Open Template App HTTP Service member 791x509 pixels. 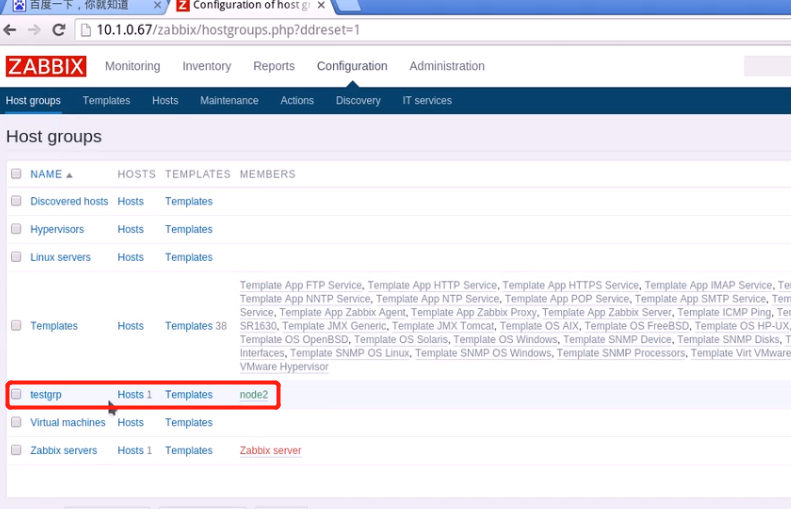coord(432,285)
